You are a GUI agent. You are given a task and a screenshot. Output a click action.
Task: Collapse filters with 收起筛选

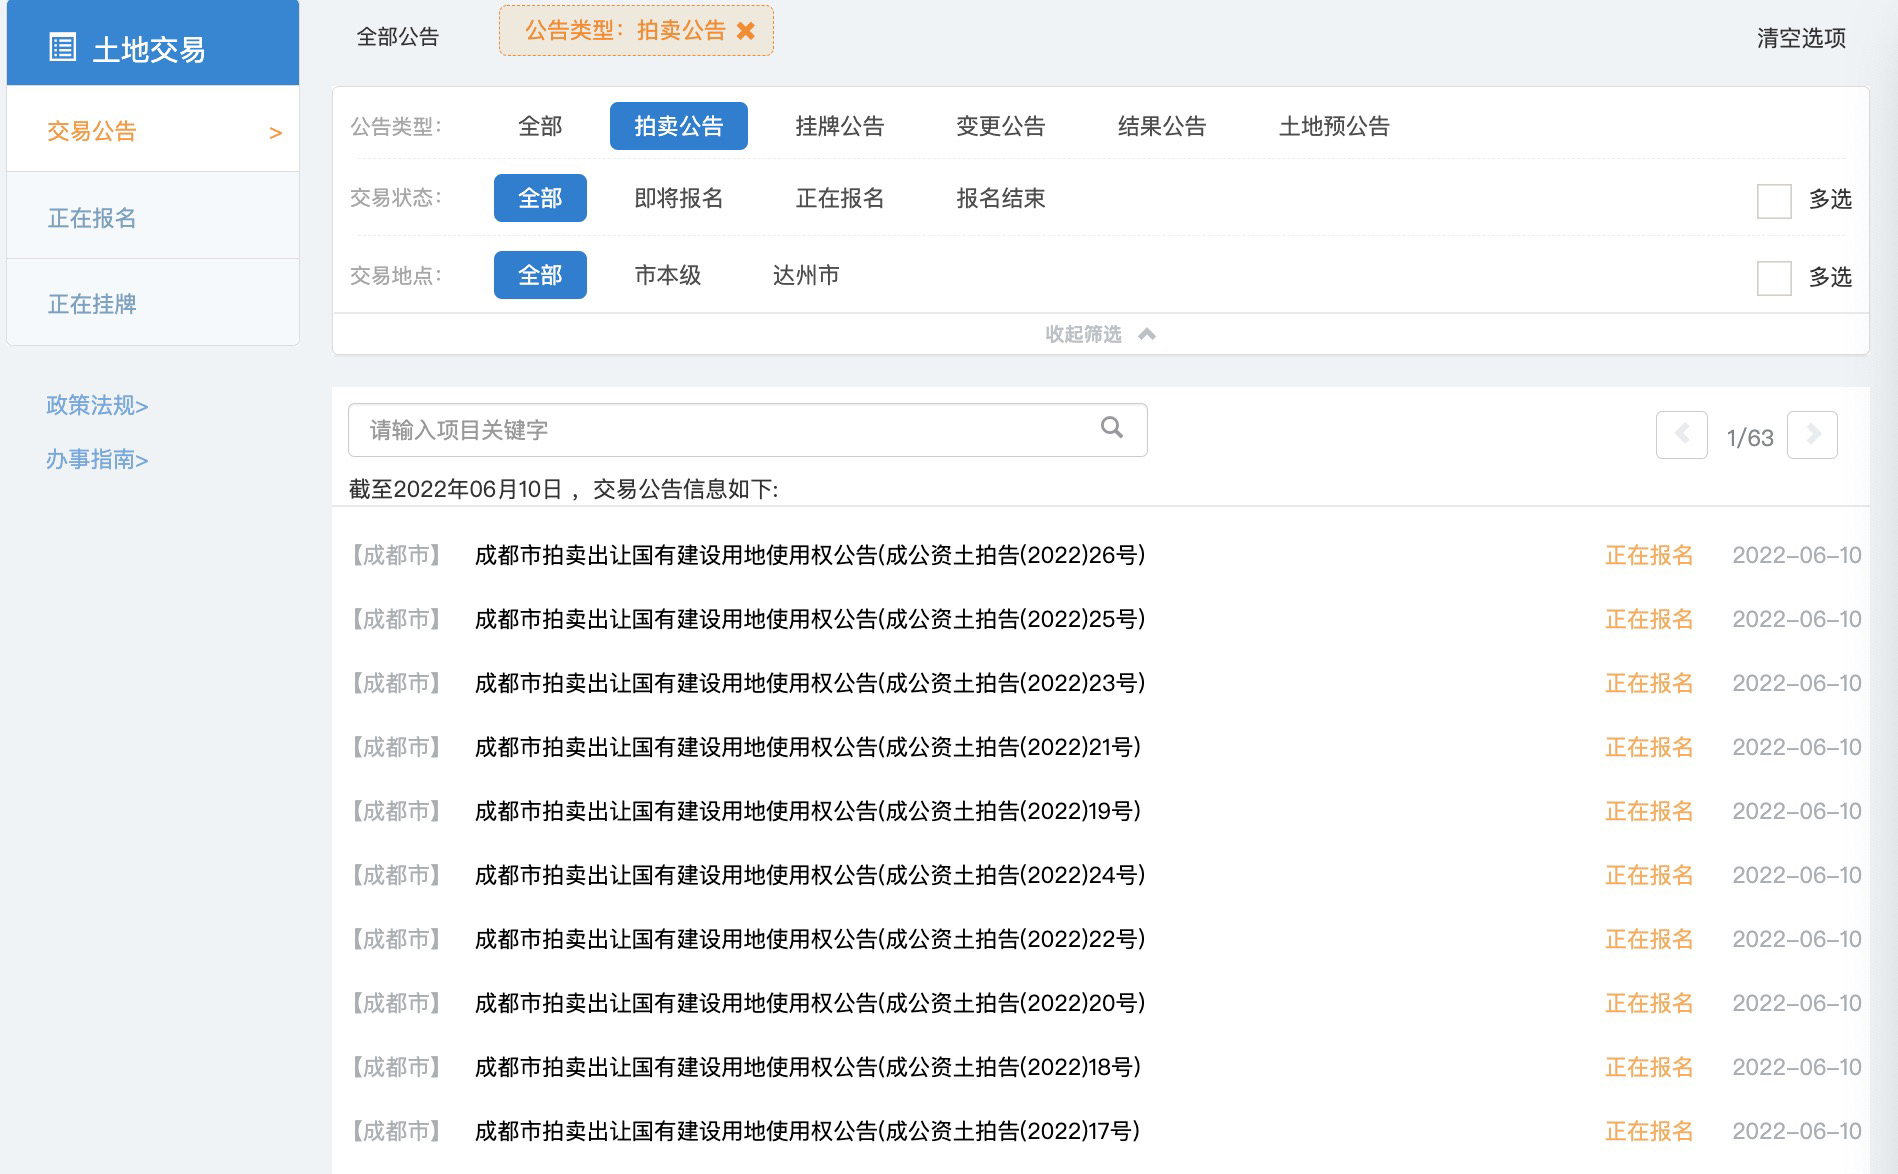pyautogui.click(x=1099, y=334)
